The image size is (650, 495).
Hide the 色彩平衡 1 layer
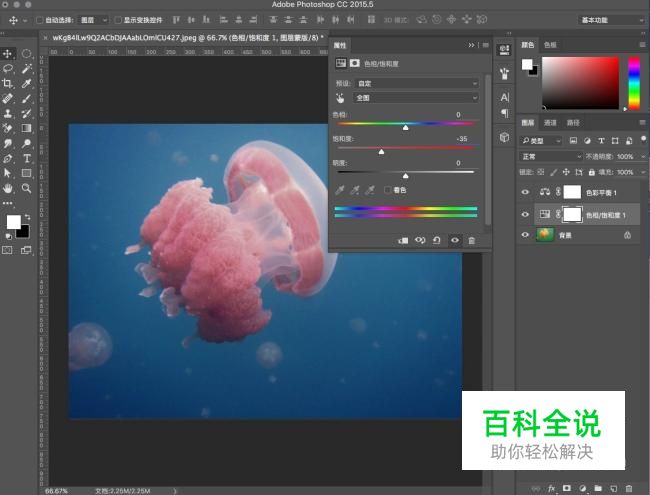(x=526, y=192)
